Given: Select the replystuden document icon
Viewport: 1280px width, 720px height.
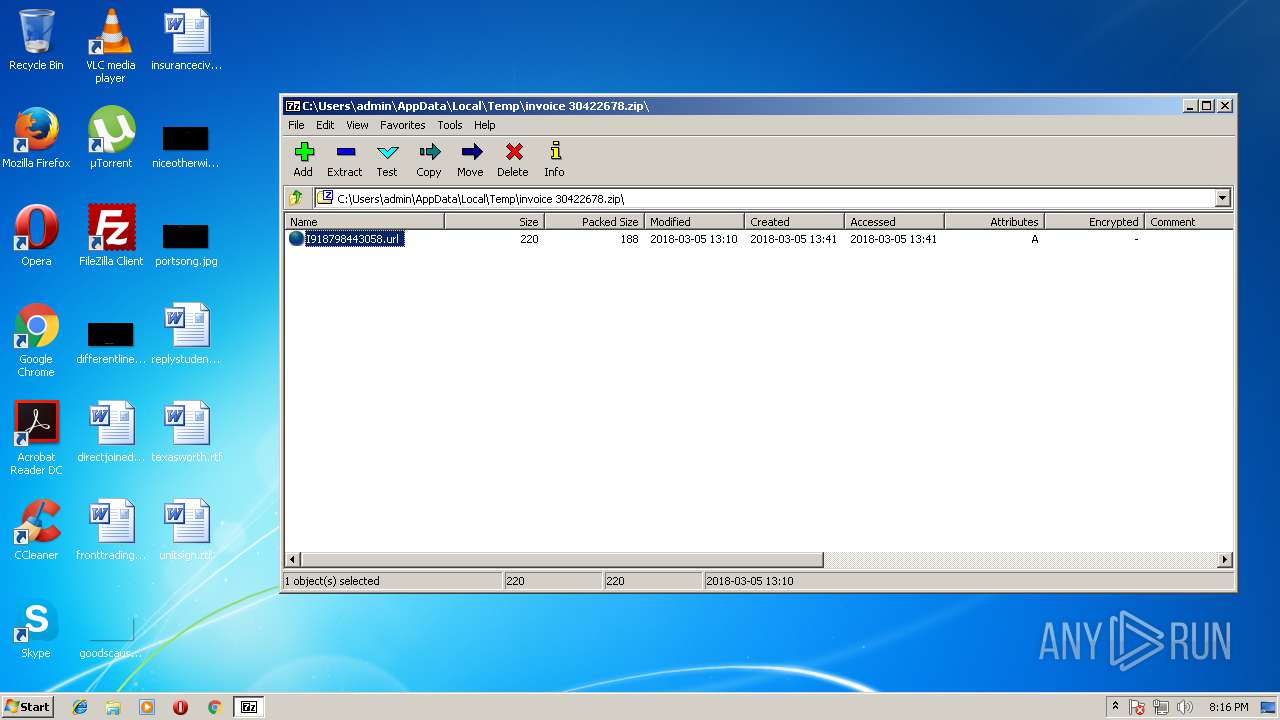Looking at the screenshot, I should 186,334.
